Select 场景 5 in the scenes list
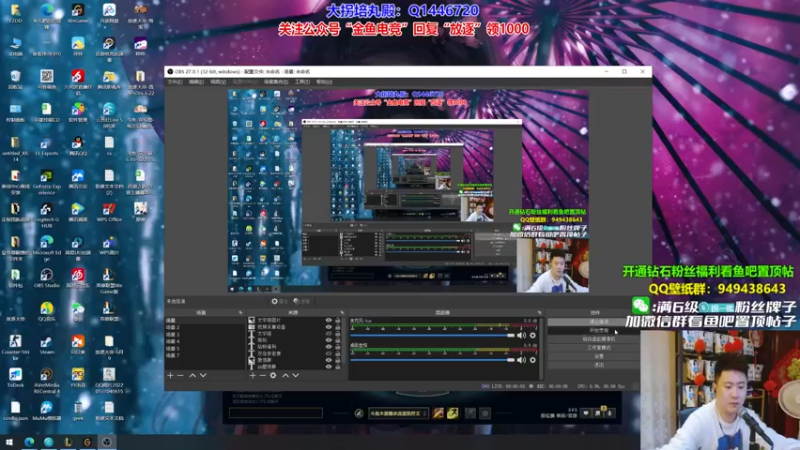The height and width of the screenshot is (450, 800). pyautogui.click(x=204, y=348)
